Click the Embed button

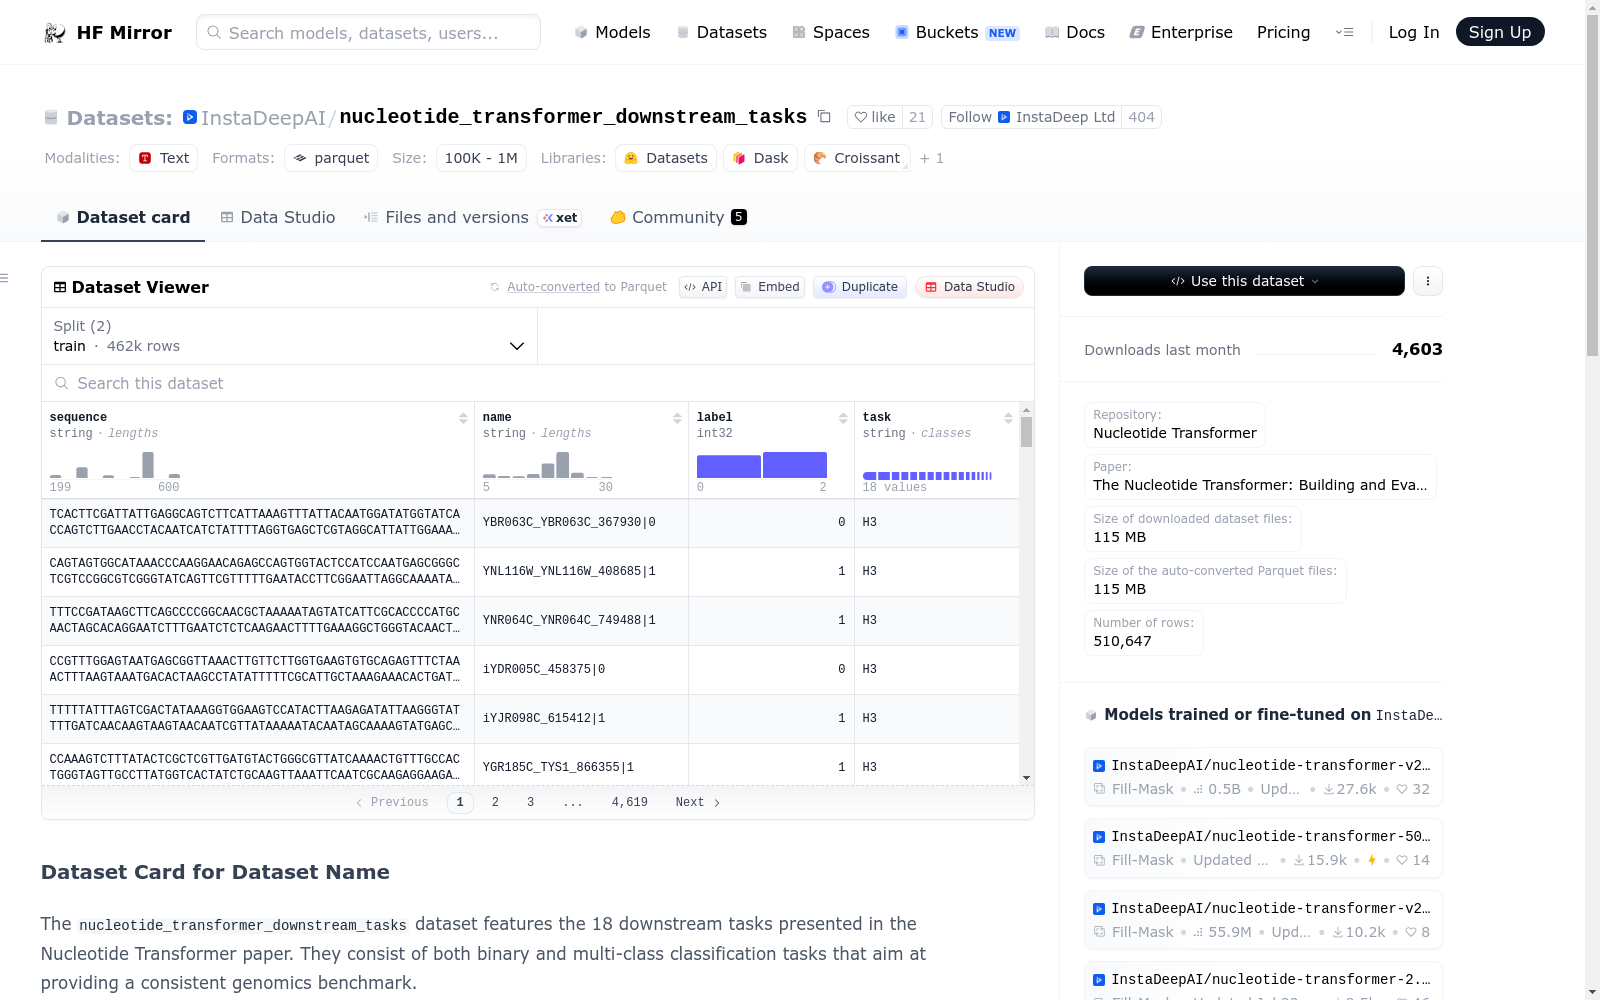click(770, 287)
